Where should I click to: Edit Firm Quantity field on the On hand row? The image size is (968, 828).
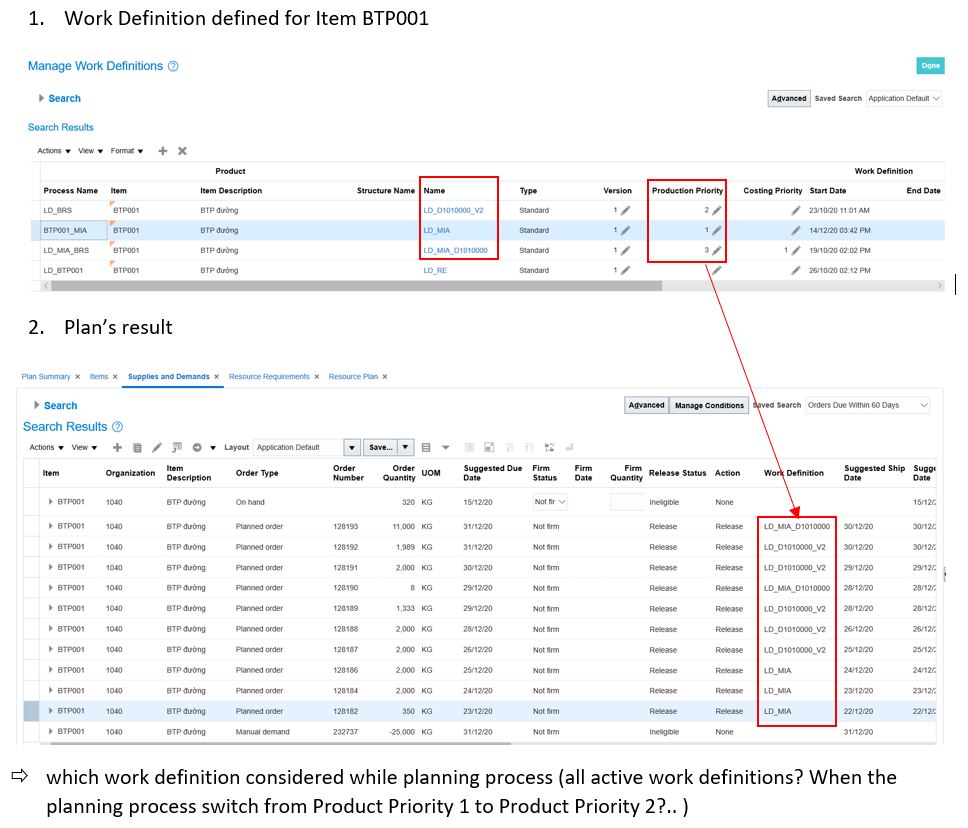[627, 502]
